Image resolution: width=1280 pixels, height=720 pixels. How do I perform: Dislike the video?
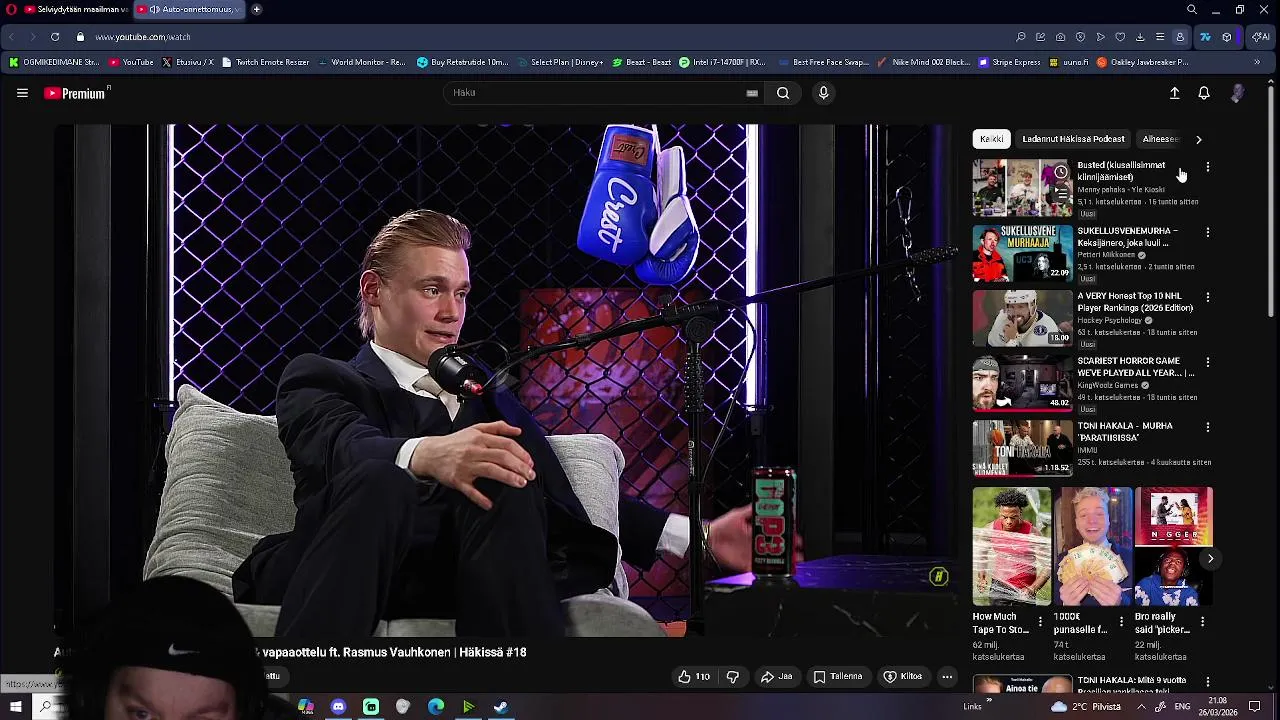733,677
